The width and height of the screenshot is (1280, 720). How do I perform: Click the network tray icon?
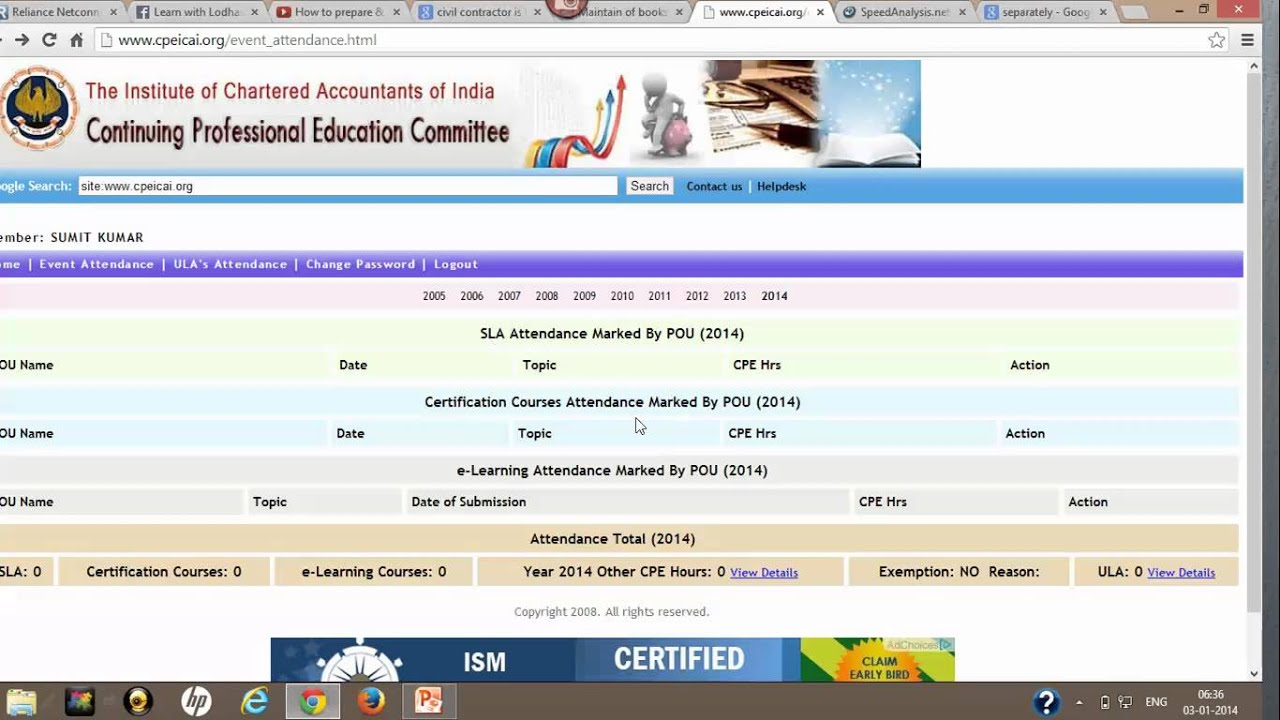click(1126, 702)
